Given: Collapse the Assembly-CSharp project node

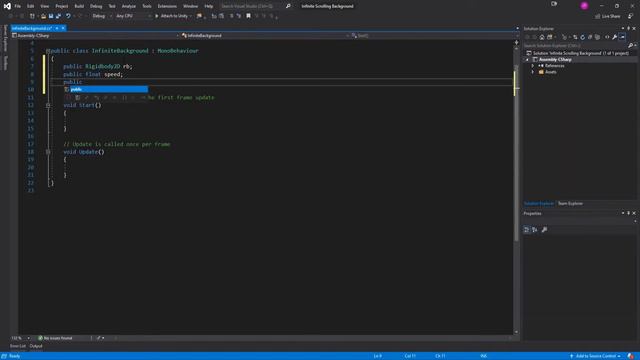Looking at the screenshot, I should [x=527, y=60].
